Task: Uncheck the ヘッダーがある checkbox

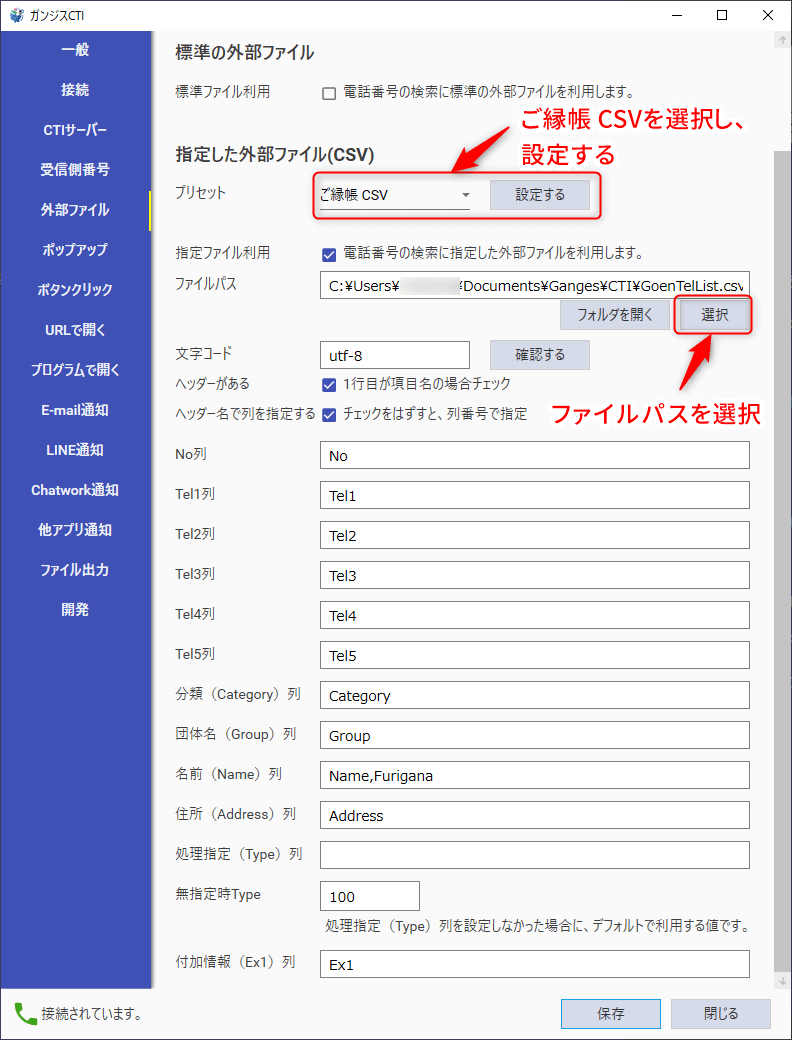Action: 329,384
